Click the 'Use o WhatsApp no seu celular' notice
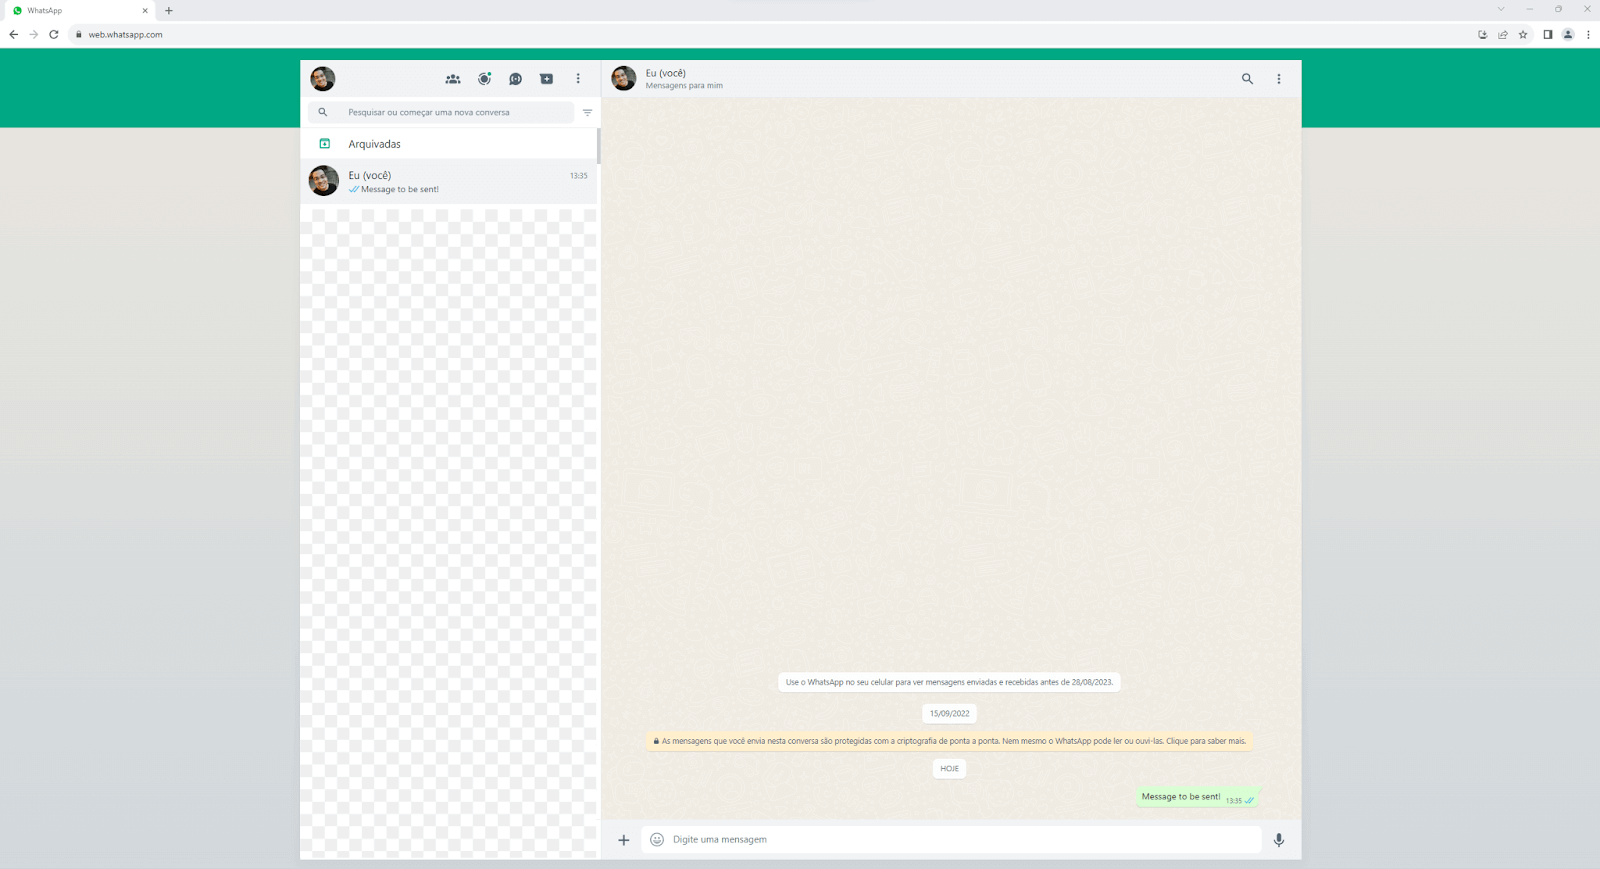This screenshot has width=1600, height=869. [949, 682]
